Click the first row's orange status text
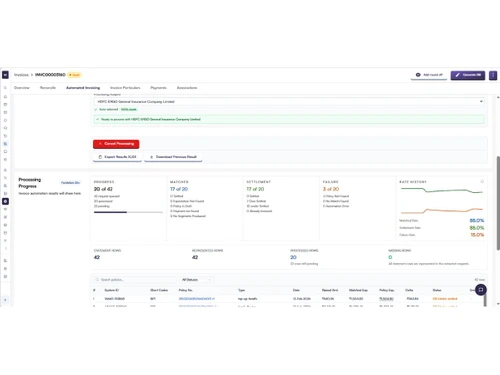The height and width of the screenshot is (375, 500). pos(445,299)
